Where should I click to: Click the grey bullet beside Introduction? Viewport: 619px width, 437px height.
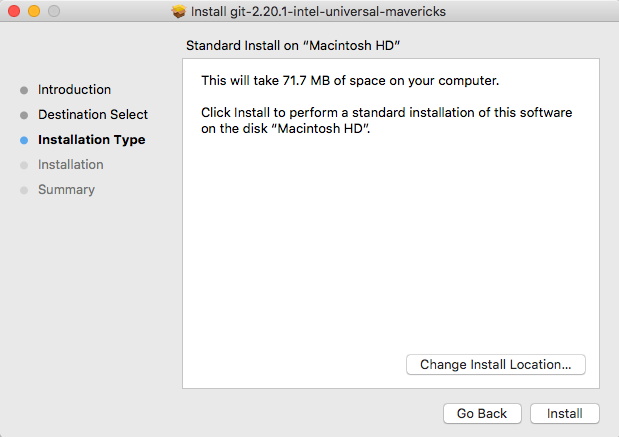(24, 90)
